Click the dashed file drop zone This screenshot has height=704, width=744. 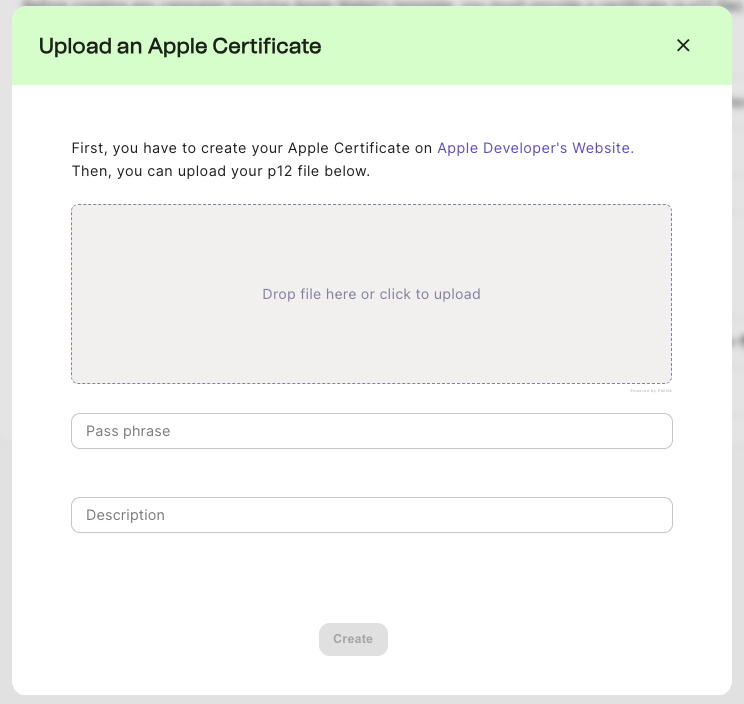coord(371,250)
